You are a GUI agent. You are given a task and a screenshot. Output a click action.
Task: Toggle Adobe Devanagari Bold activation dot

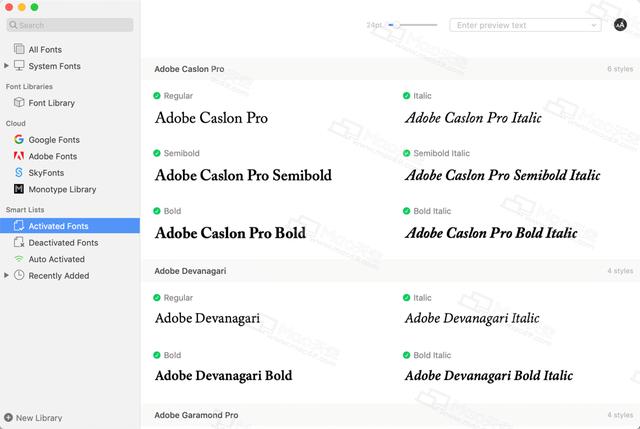[157, 355]
